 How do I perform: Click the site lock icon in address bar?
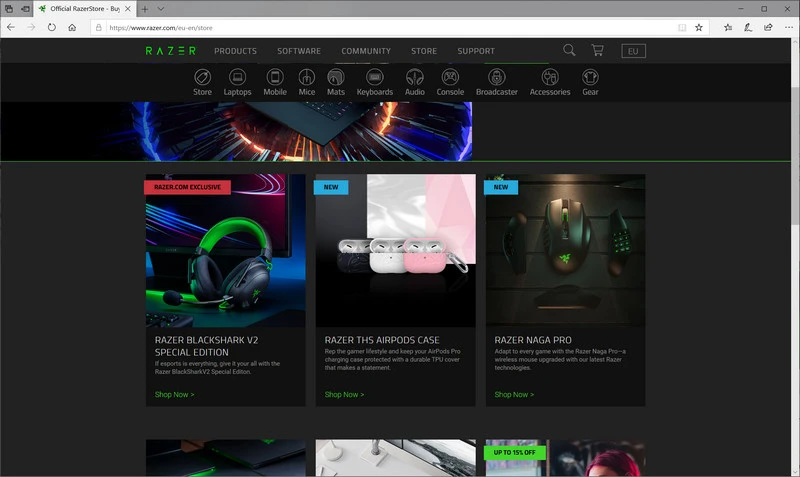coord(99,28)
